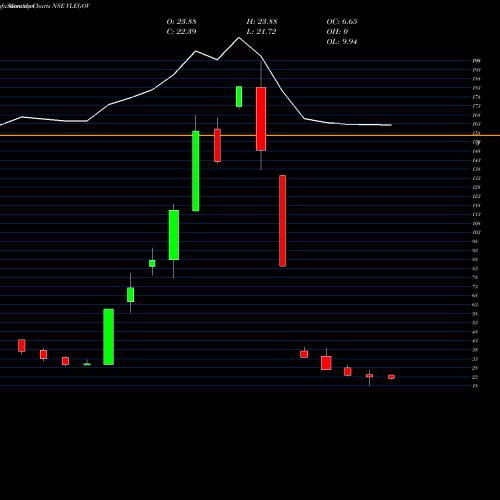Click the orange horizontal price level line
The image size is (500, 500).
point(250,135)
